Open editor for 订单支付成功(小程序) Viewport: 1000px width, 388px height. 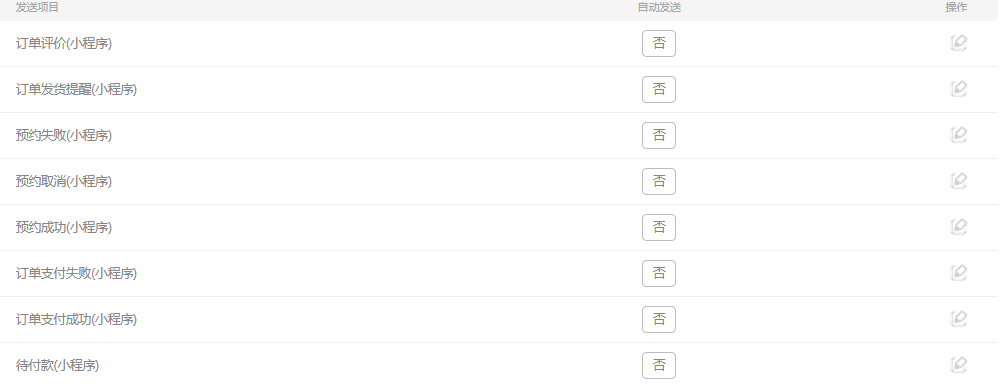[958, 318]
